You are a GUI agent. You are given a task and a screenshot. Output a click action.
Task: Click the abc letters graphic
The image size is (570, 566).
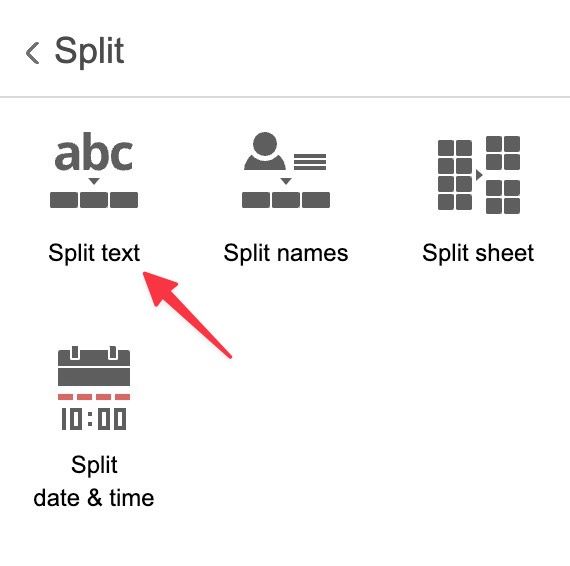(94, 152)
